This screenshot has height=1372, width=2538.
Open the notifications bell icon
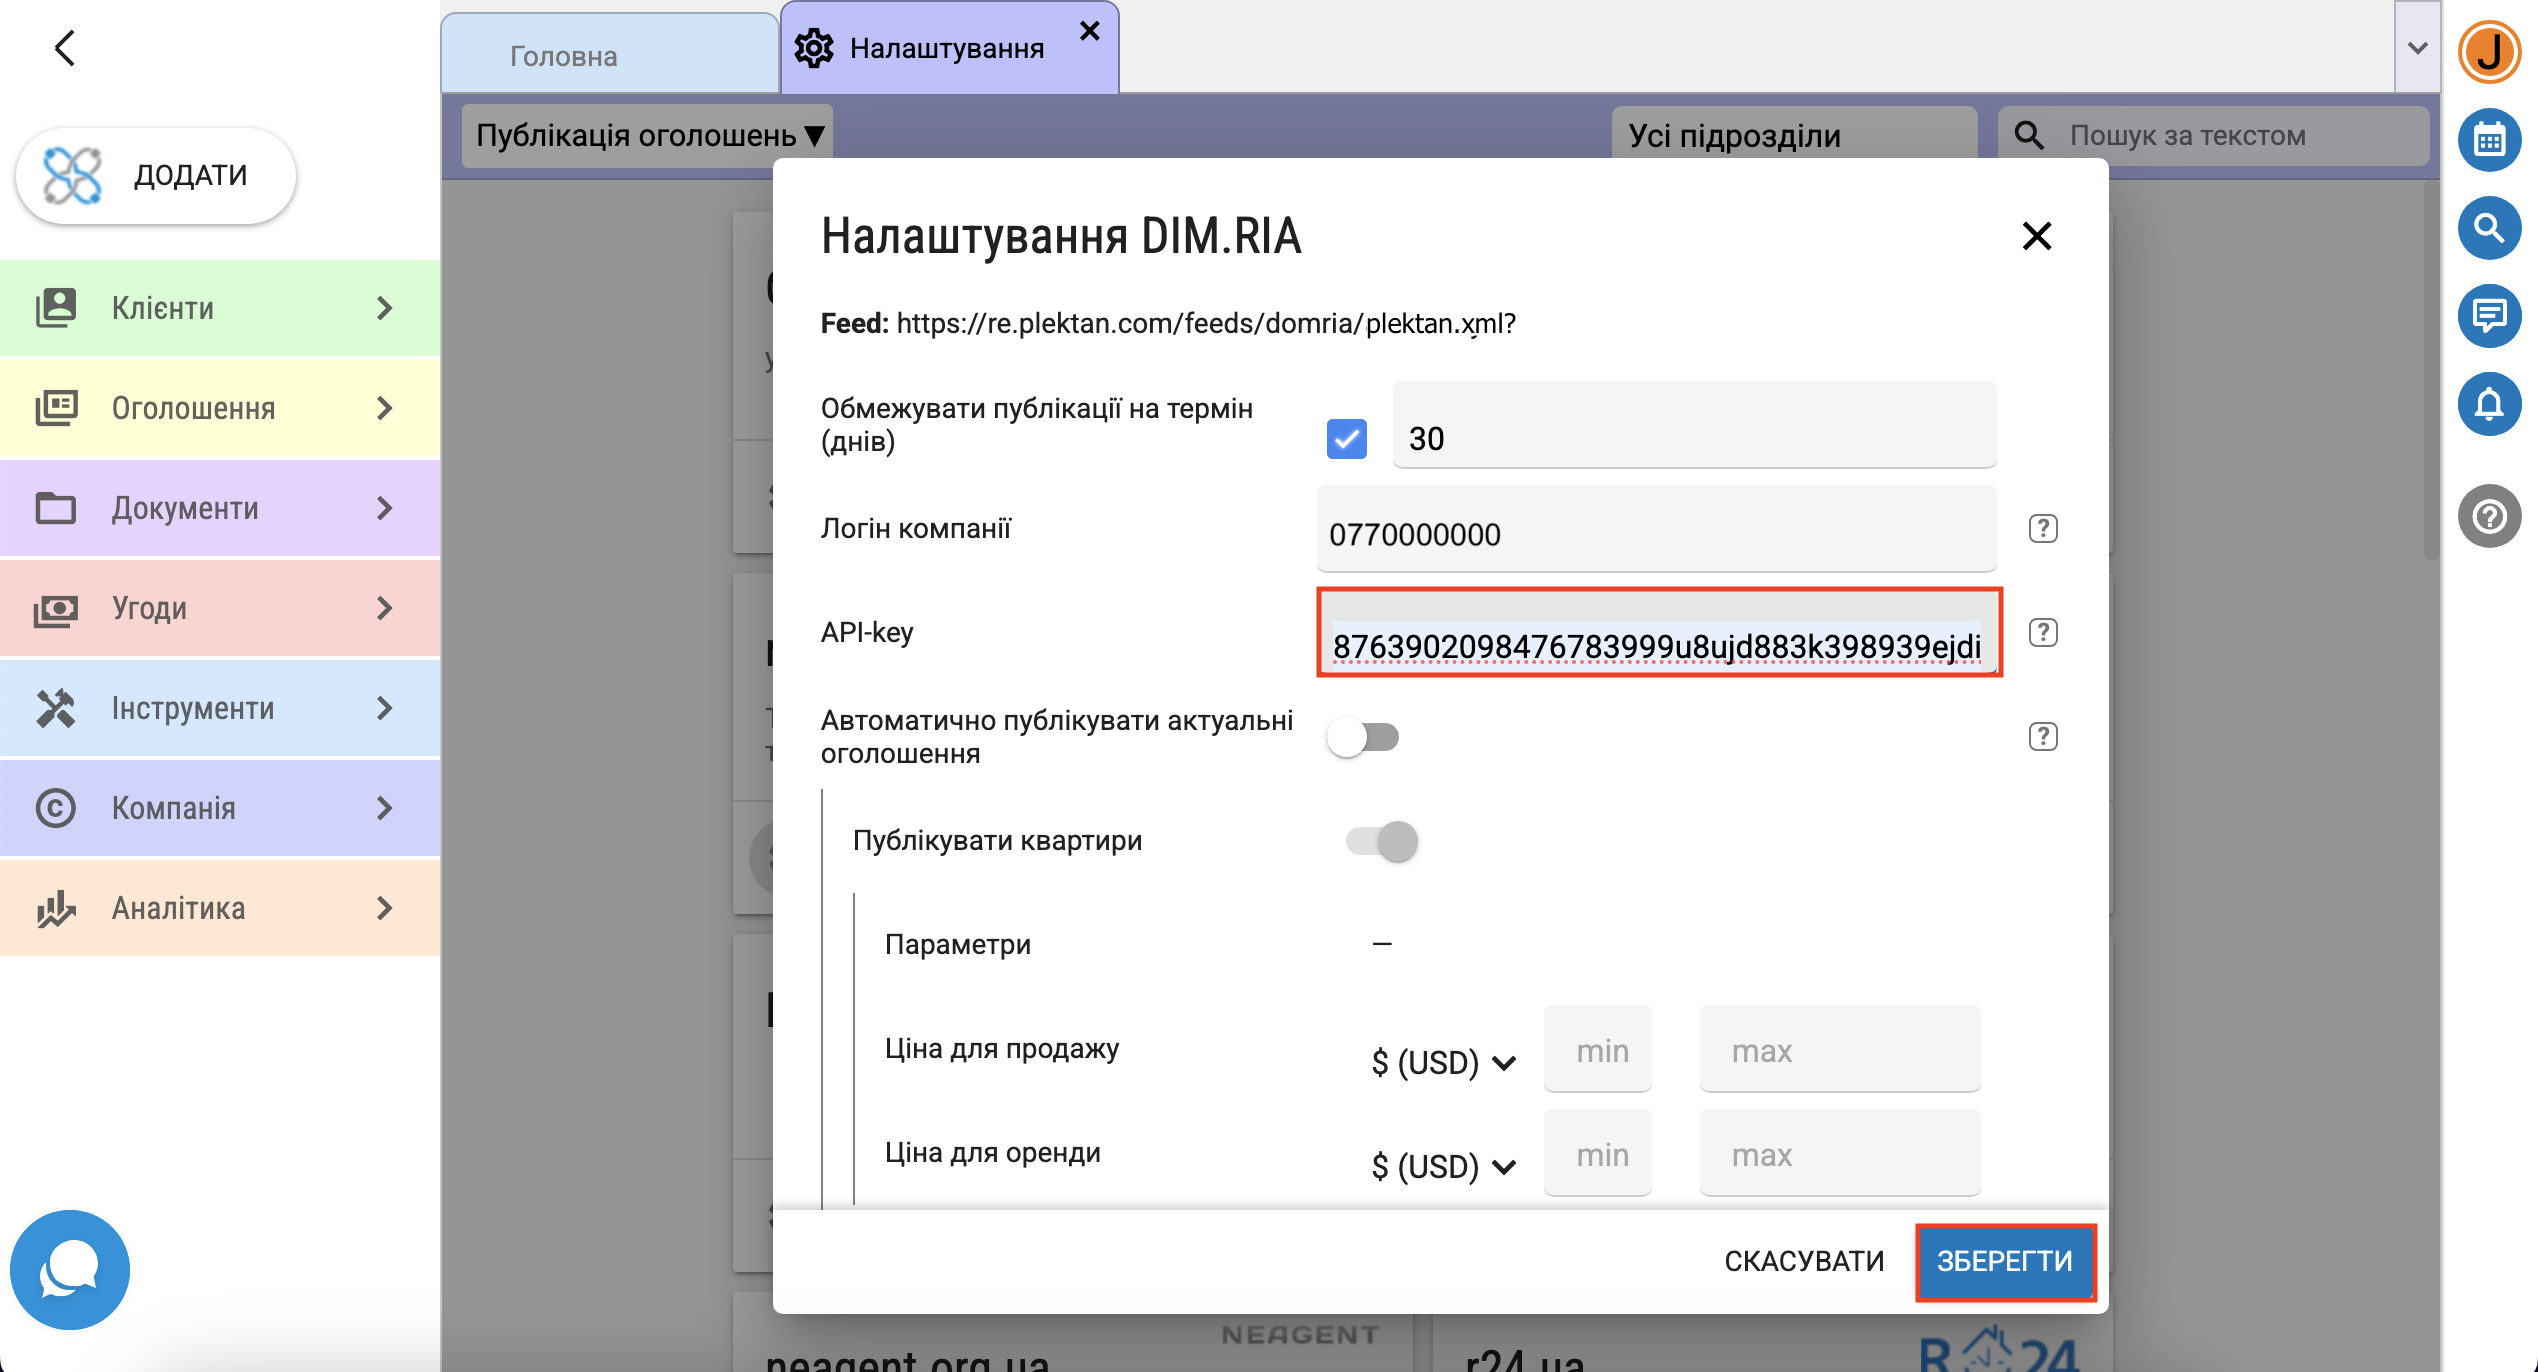tap(2489, 404)
